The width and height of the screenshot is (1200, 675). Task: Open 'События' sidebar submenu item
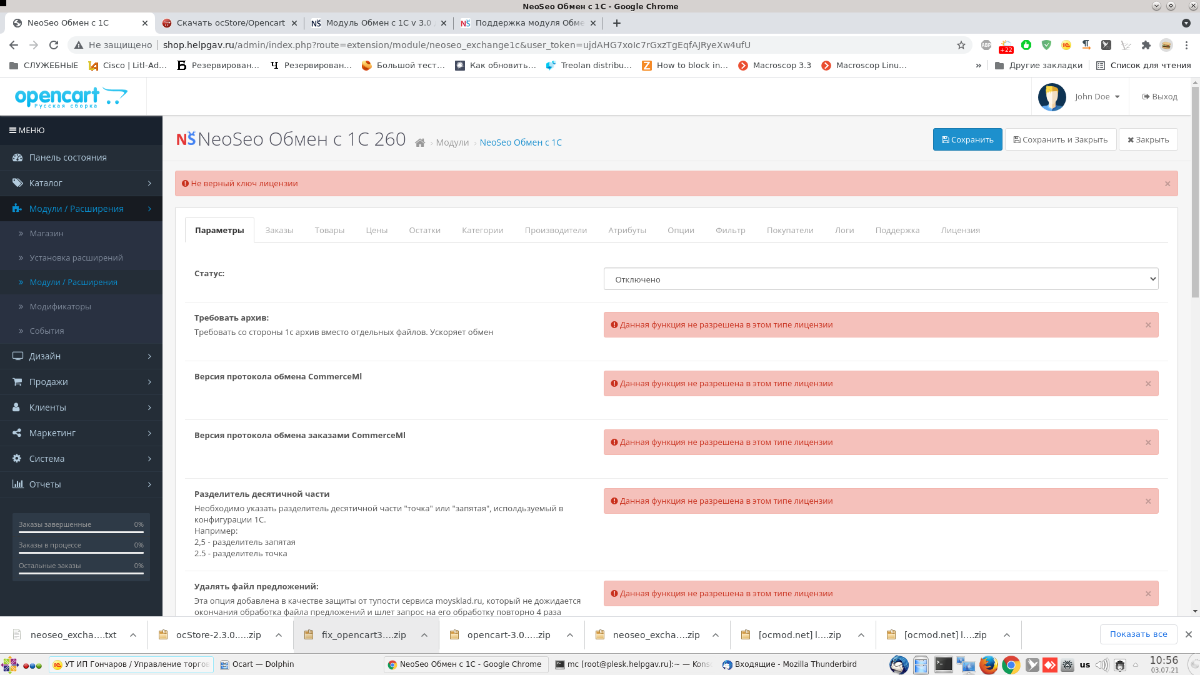pyautogui.click(x=47, y=330)
